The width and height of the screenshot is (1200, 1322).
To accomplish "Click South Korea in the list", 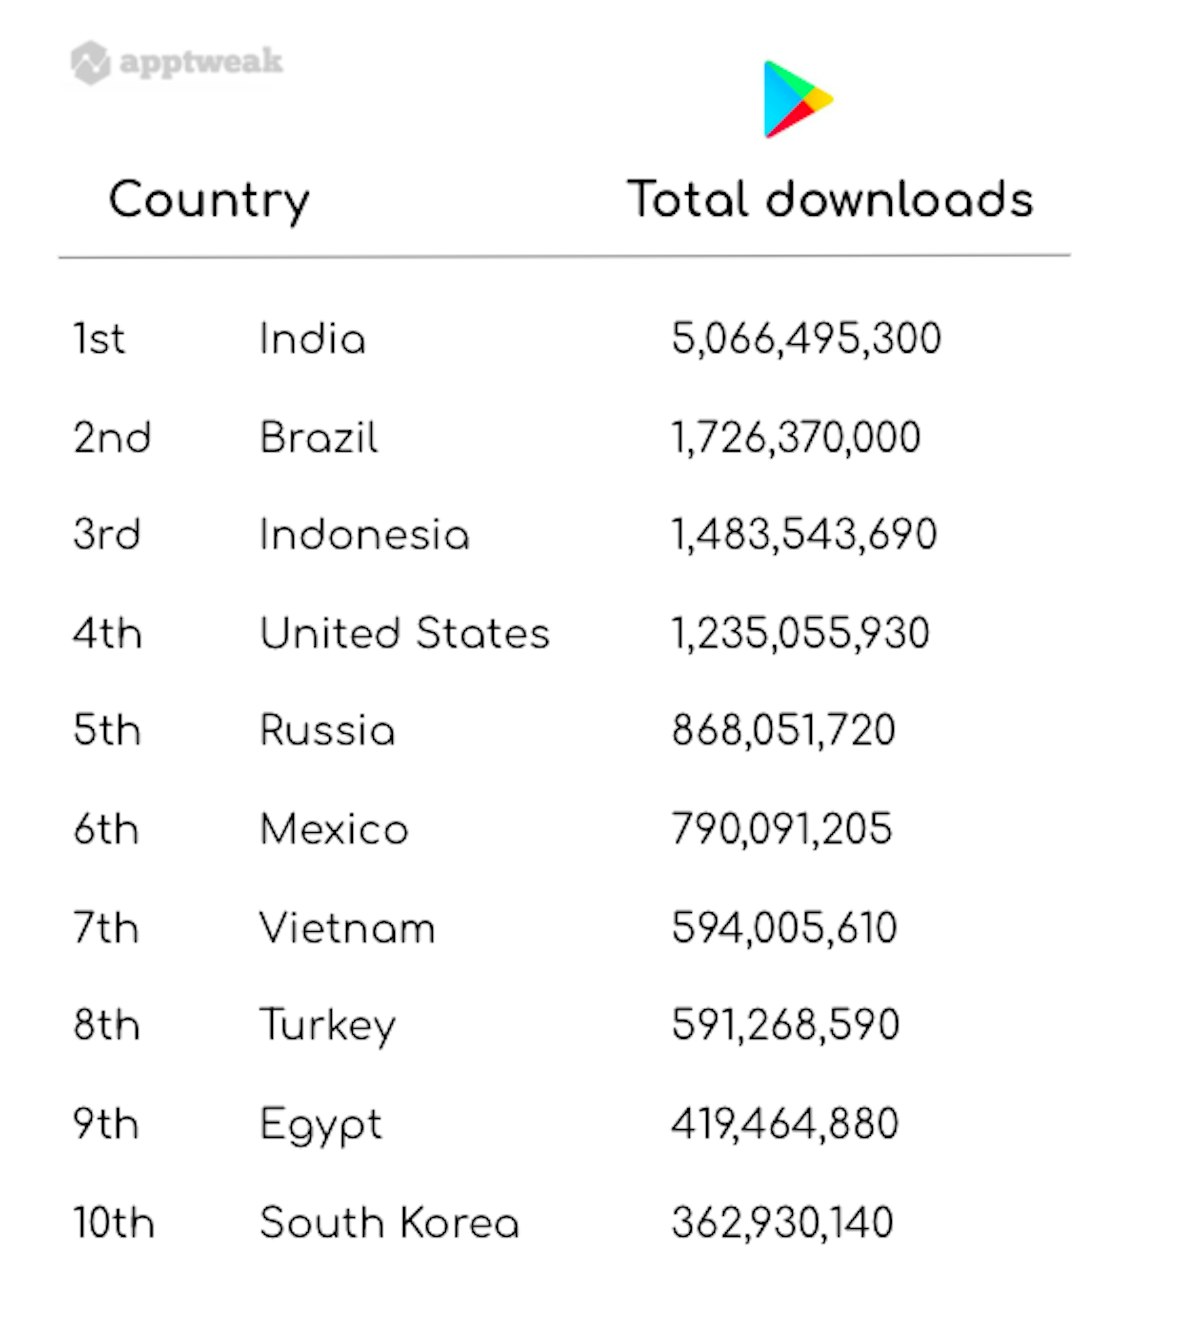I will [x=389, y=1223].
